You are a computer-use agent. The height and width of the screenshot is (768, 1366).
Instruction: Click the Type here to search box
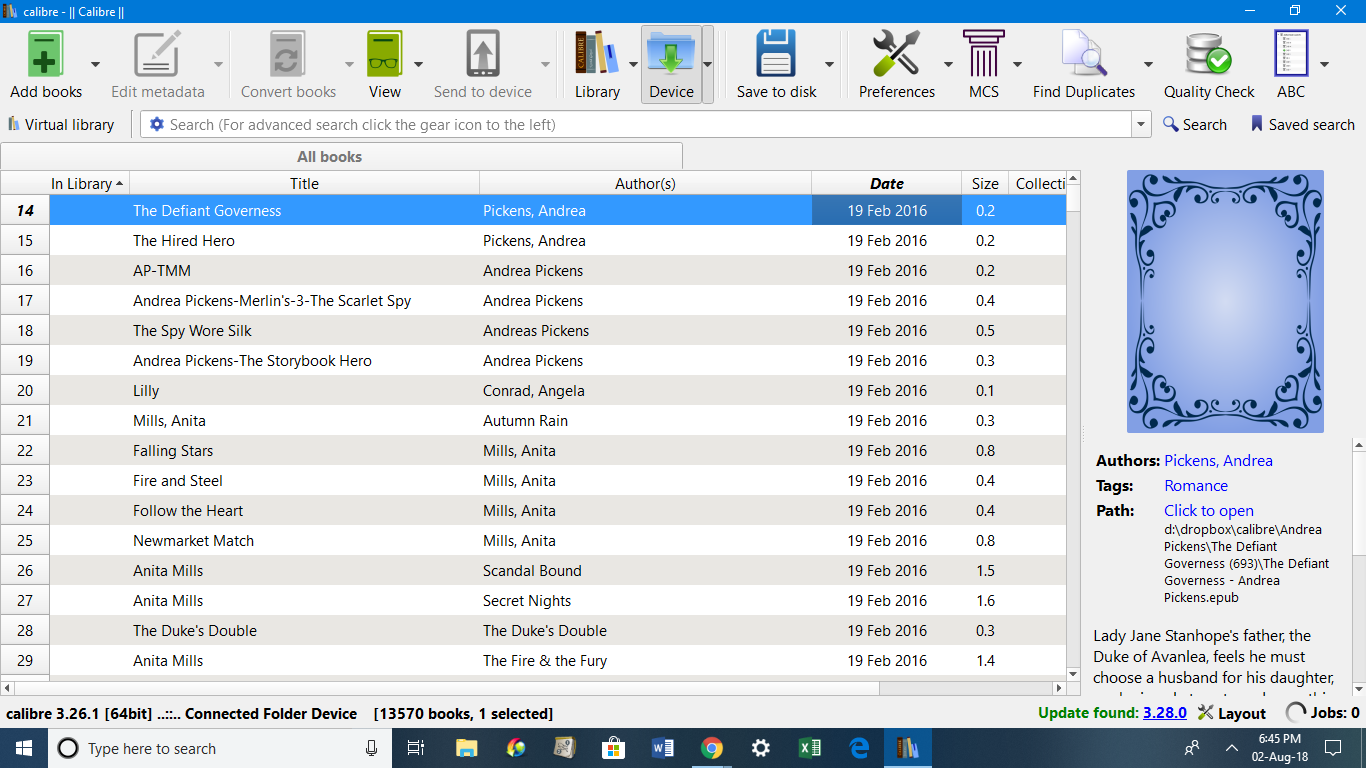220,748
